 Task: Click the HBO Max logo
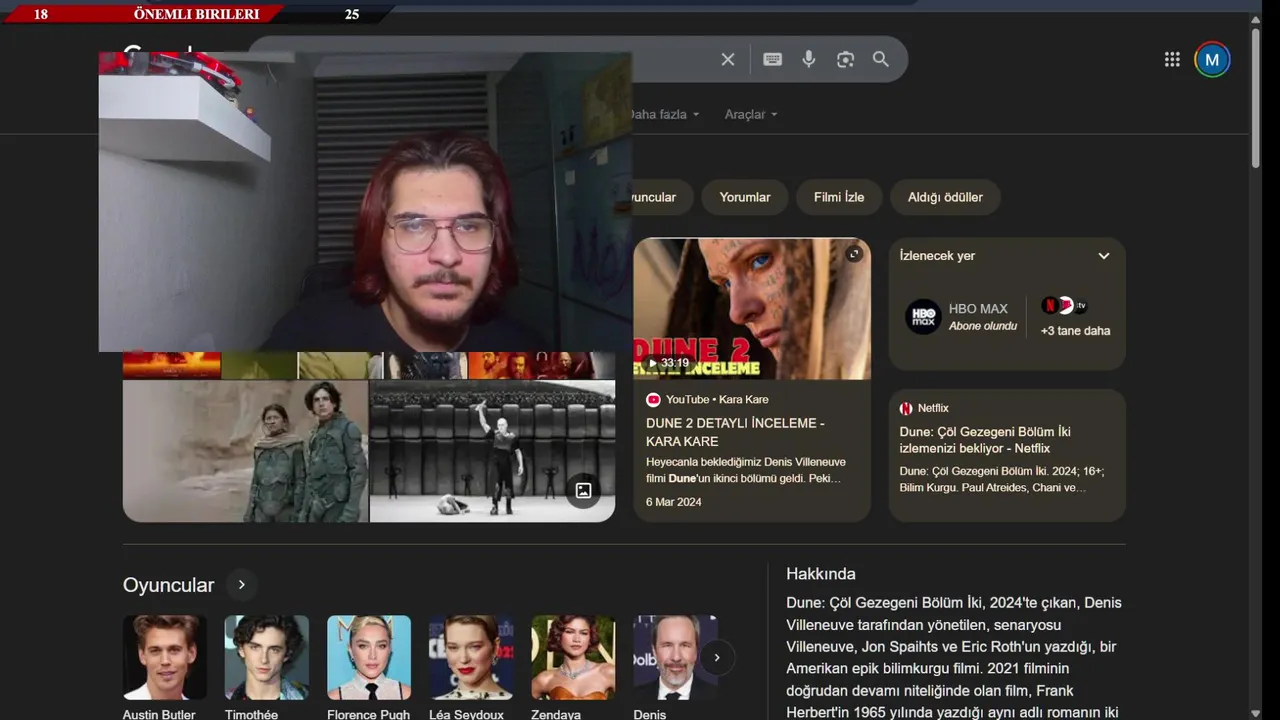click(923, 317)
